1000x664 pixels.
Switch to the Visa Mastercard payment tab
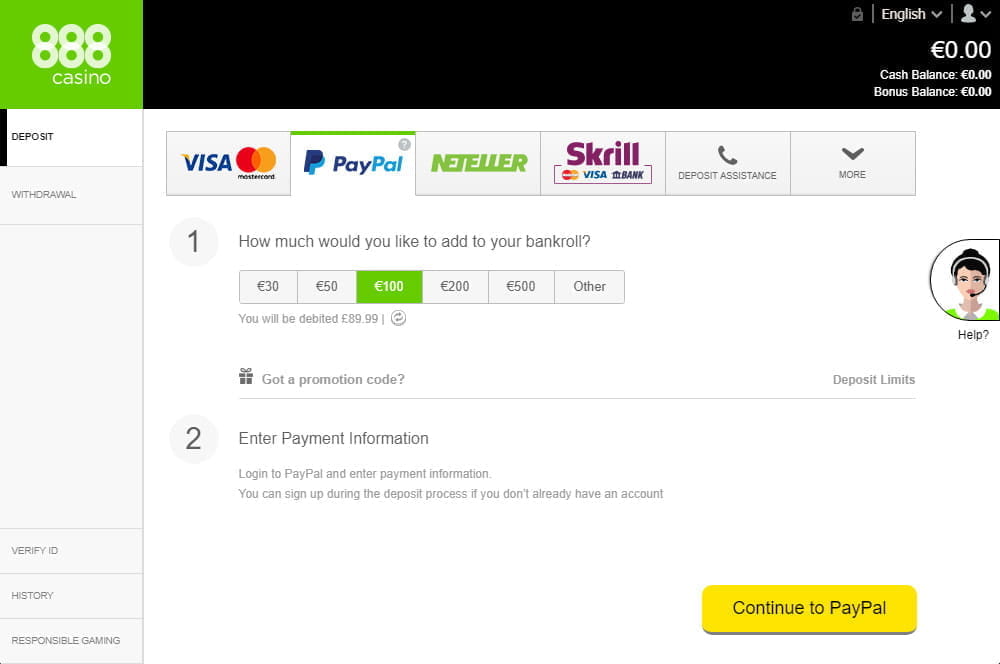(x=228, y=163)
